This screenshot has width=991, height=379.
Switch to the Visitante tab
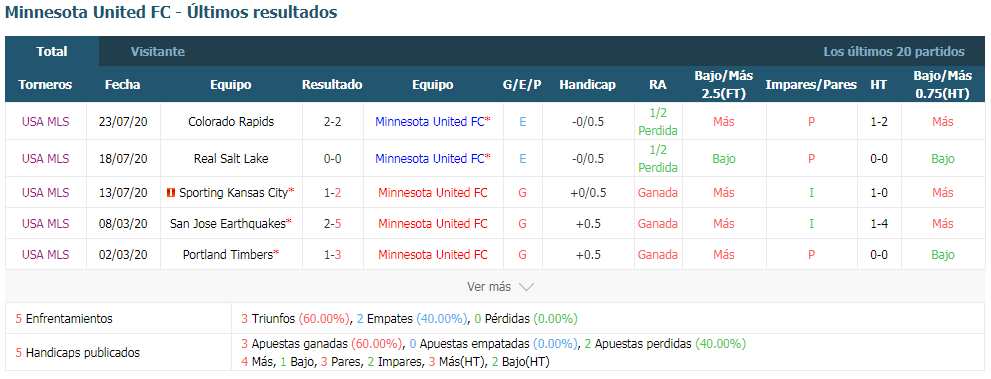[157, 52]
